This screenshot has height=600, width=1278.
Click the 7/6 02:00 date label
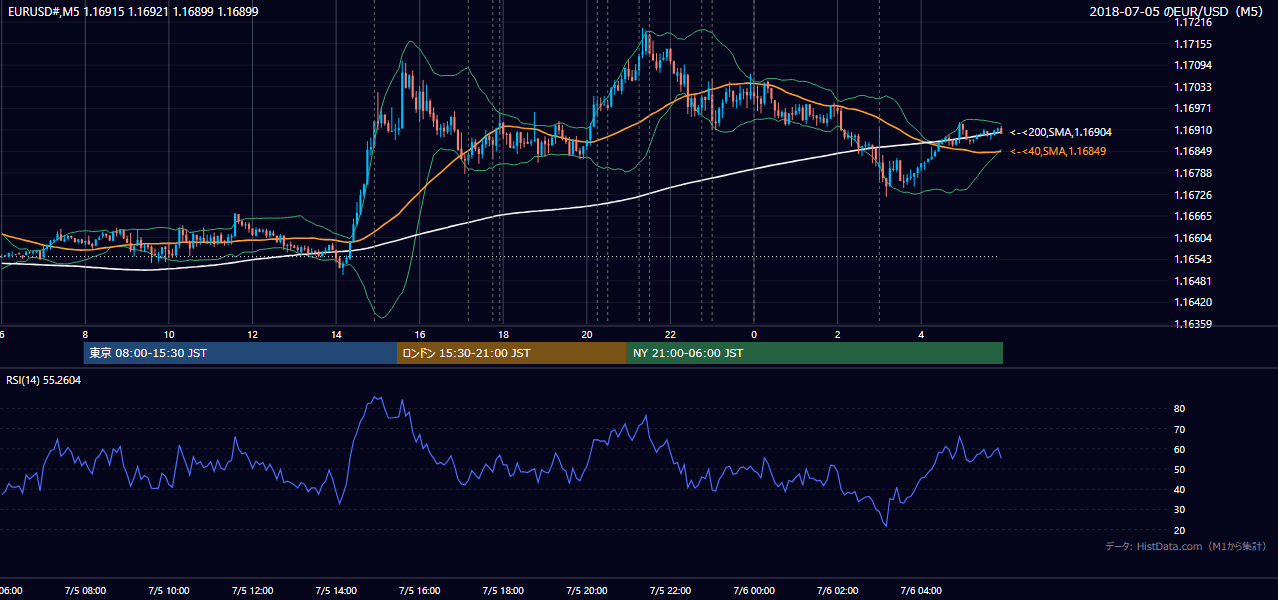click(x=837, y=590)
